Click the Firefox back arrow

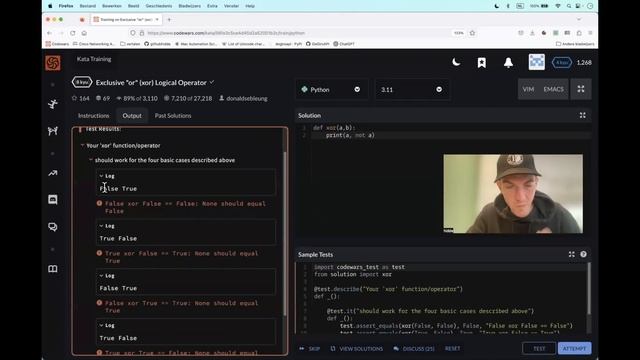coord(49,33)
